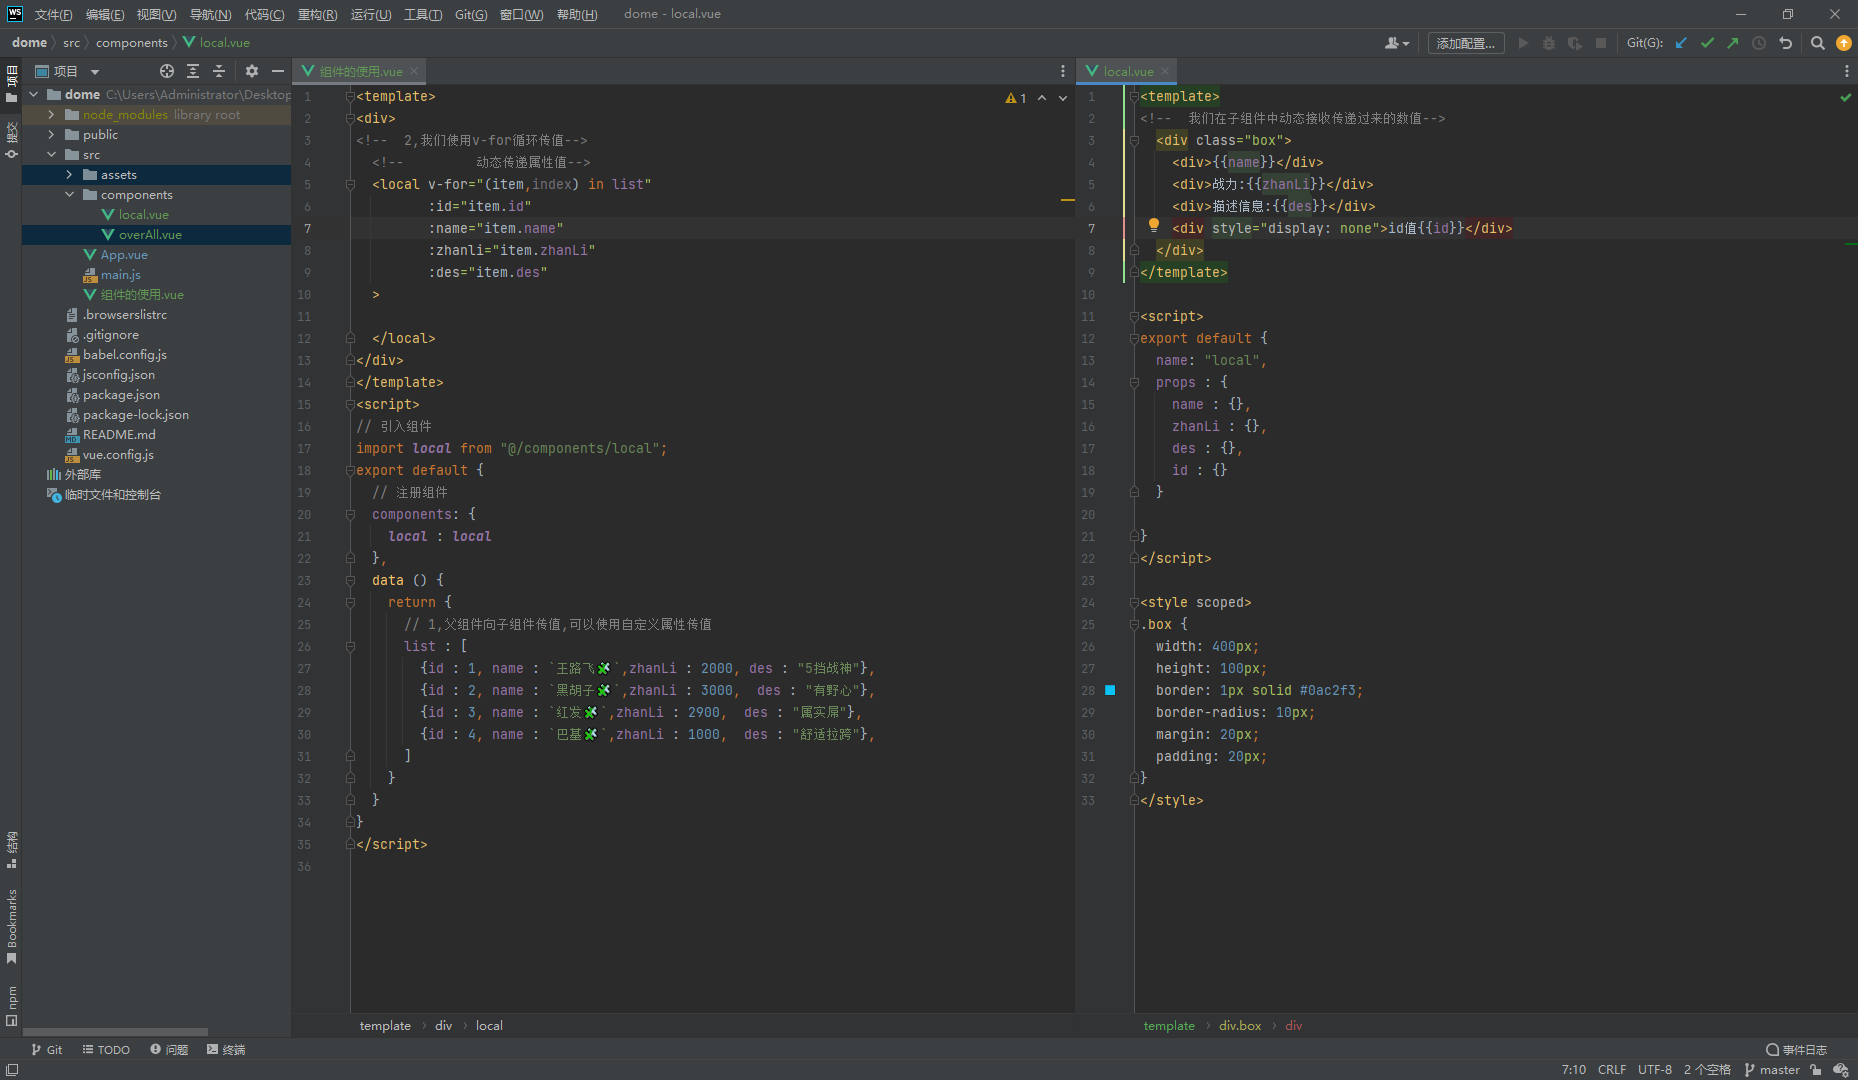Click the Git push arrow icon

1733,43
